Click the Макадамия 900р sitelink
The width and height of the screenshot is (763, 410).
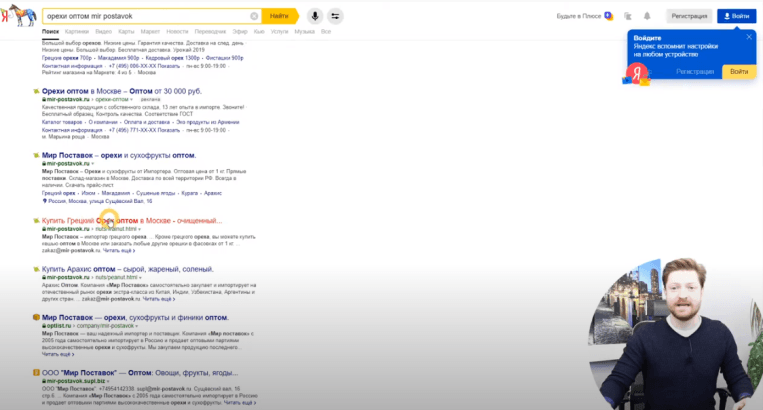(118, 58)
